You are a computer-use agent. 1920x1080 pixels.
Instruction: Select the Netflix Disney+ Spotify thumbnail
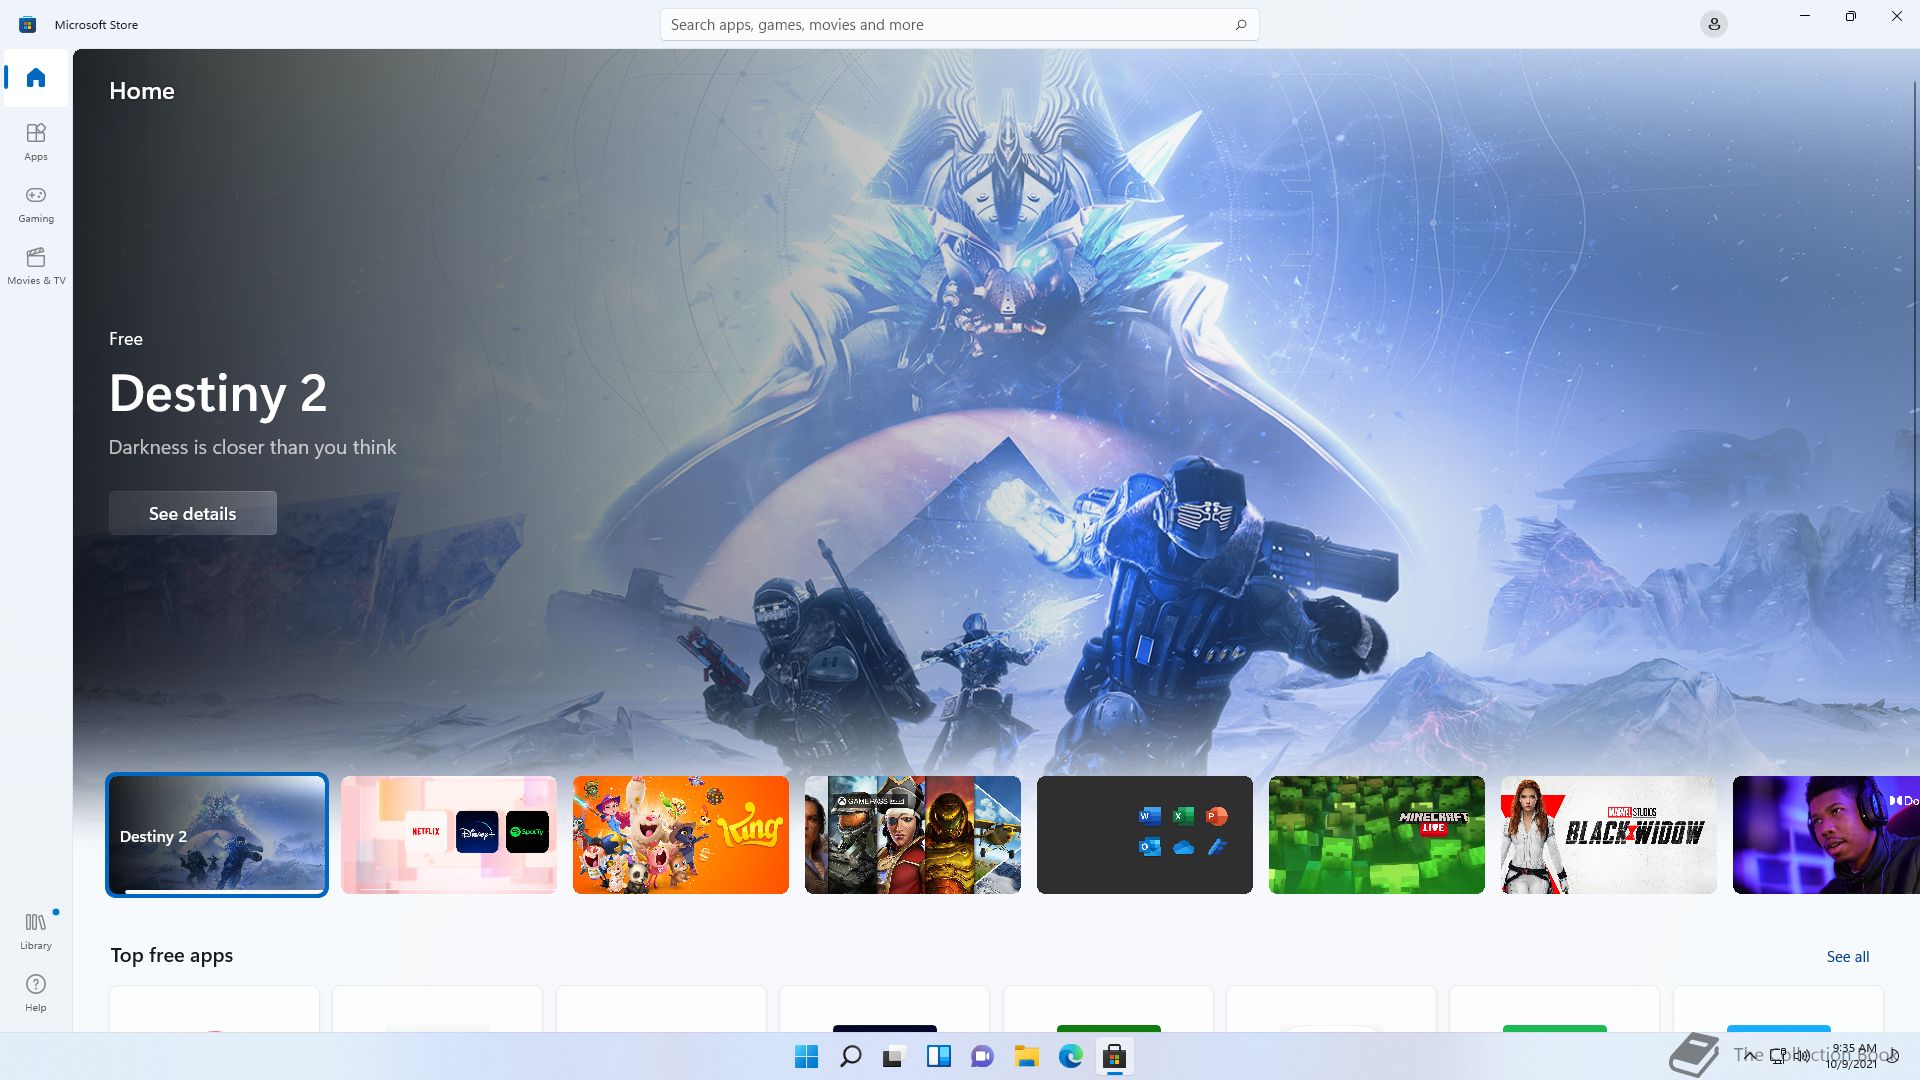click(449, 835)
